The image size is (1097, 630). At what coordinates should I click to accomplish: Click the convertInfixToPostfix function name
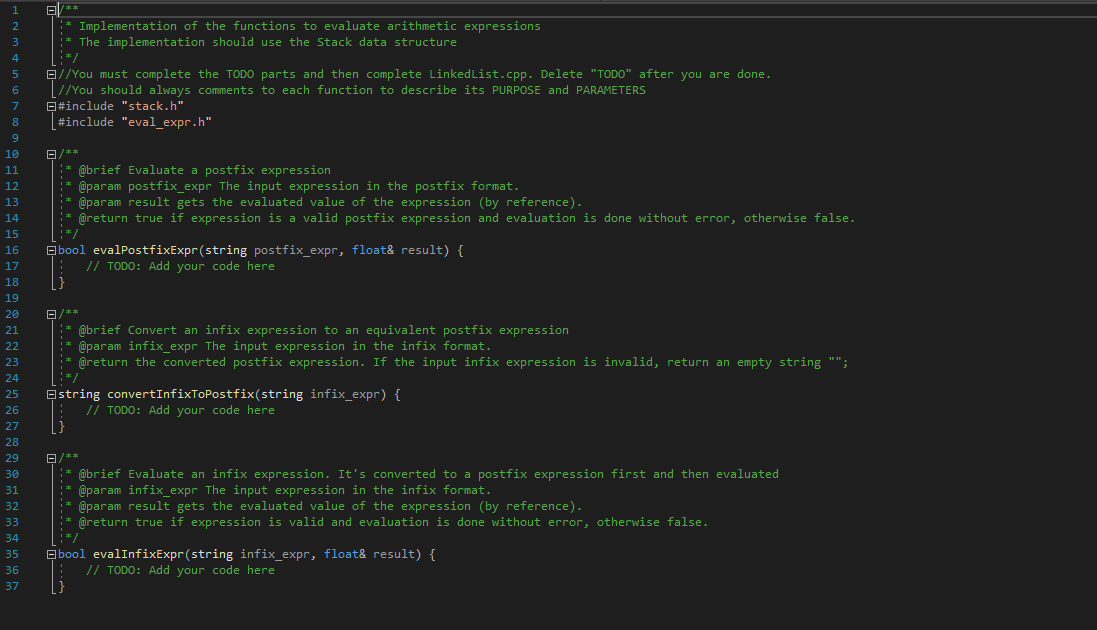point(181,394)
